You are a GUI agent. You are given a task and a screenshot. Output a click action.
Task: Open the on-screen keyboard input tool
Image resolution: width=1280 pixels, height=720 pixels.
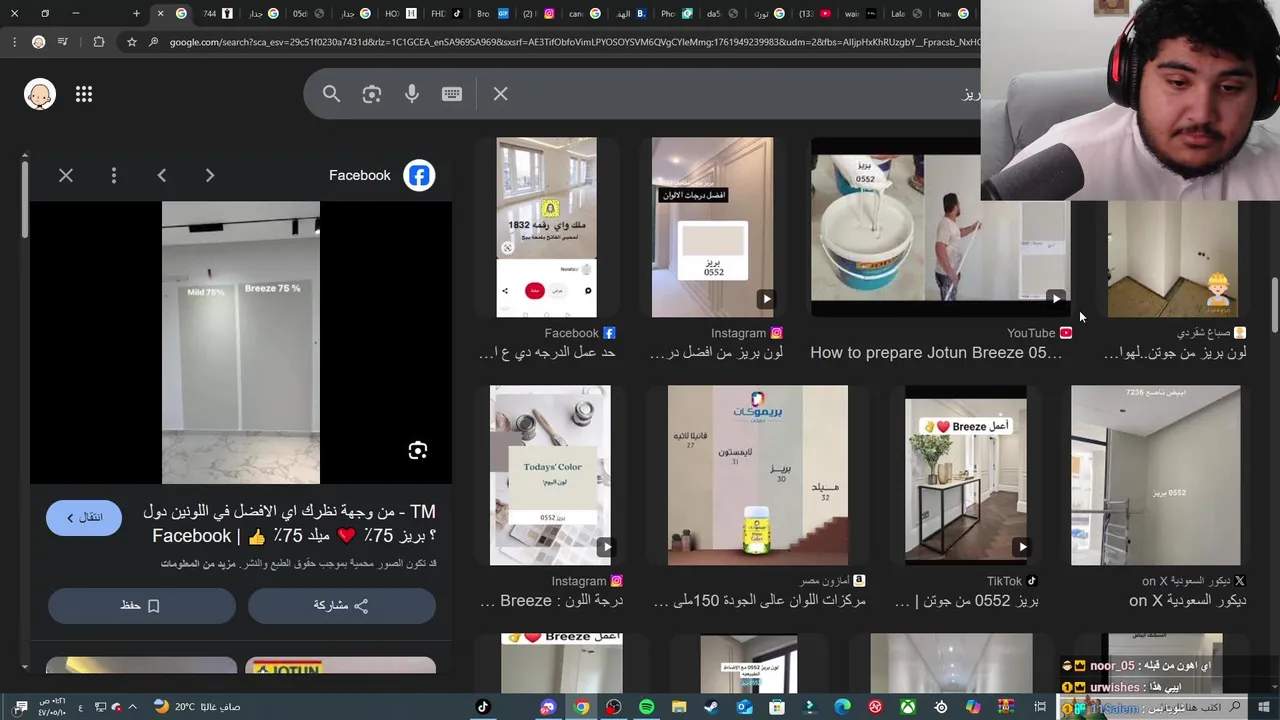[x=452, y=94]
